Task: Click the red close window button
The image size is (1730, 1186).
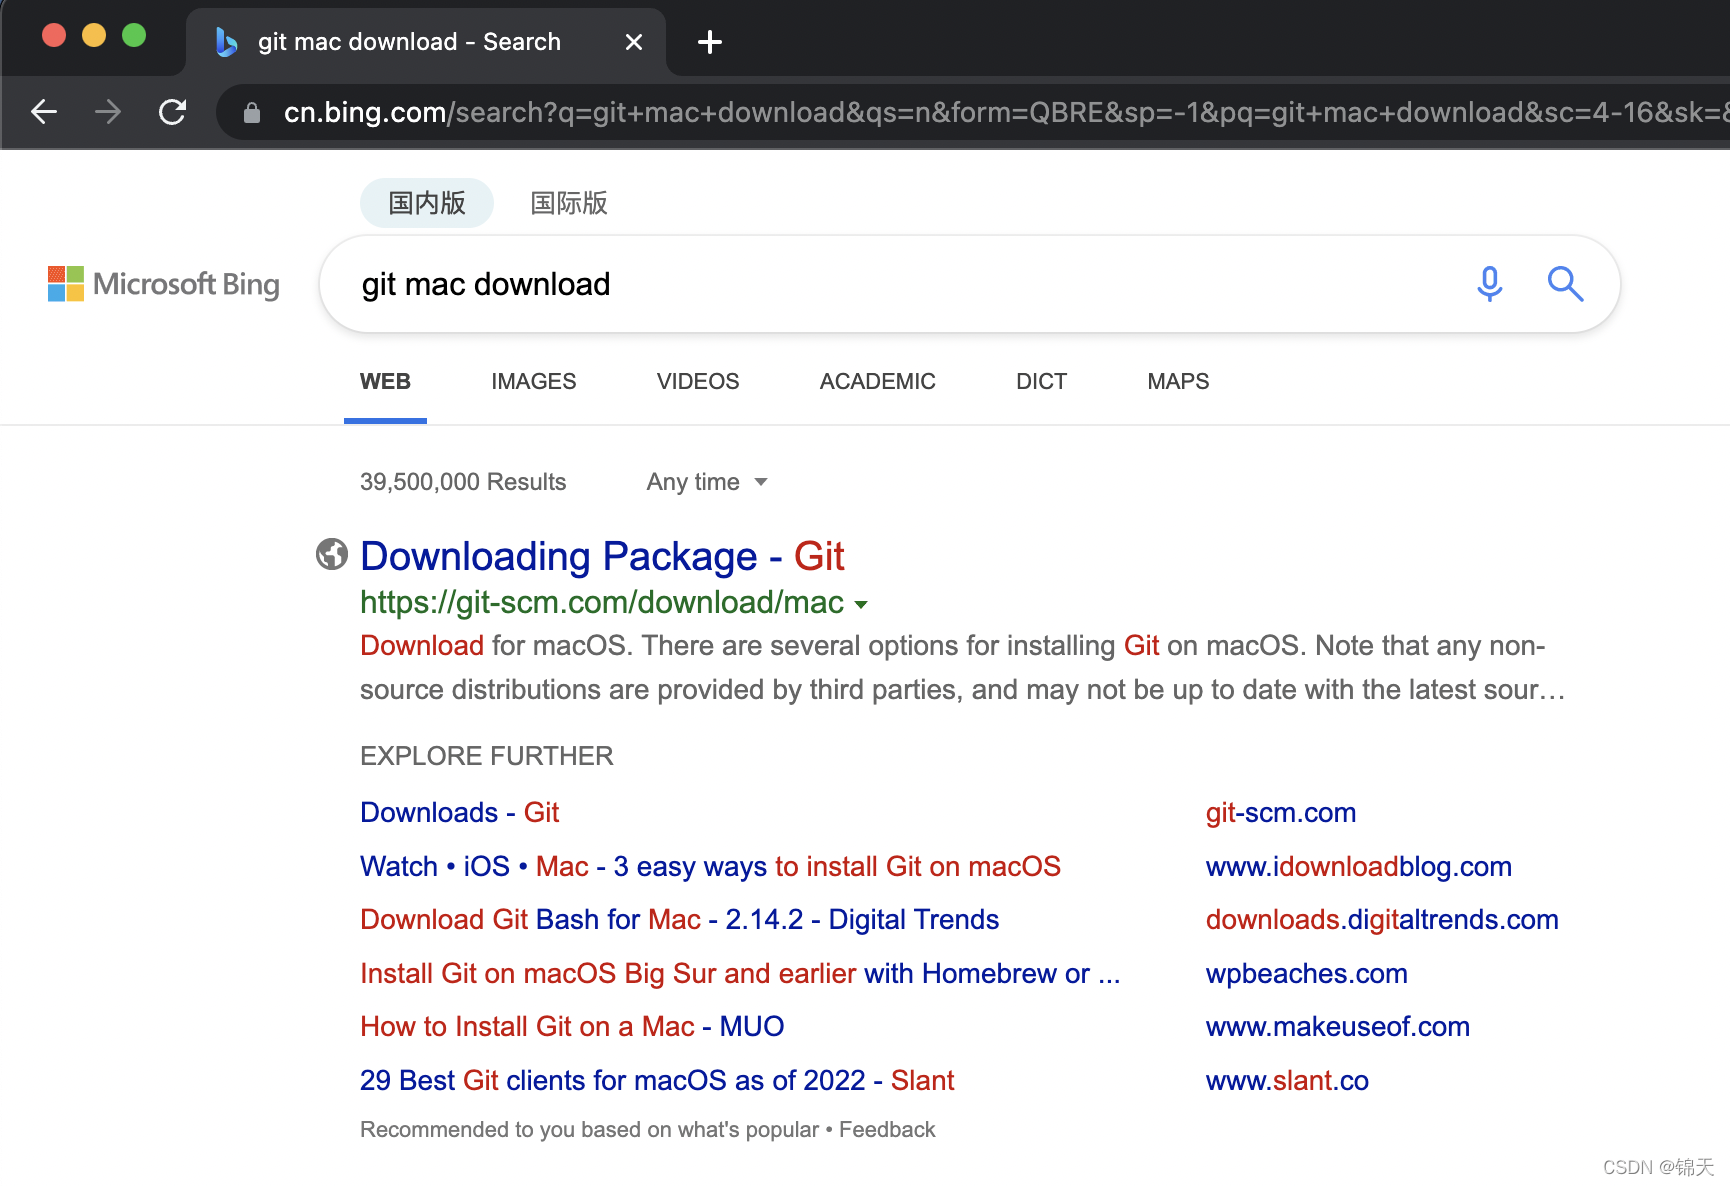Action: (x=54, y=36)
